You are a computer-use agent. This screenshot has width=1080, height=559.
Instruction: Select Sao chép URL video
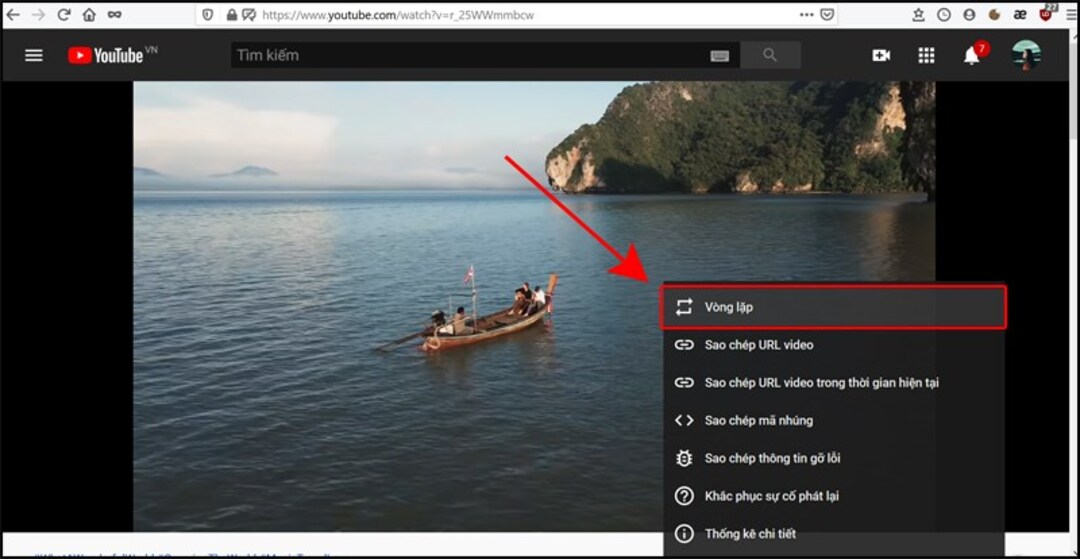pyautogui.click(x=758, y=345)
